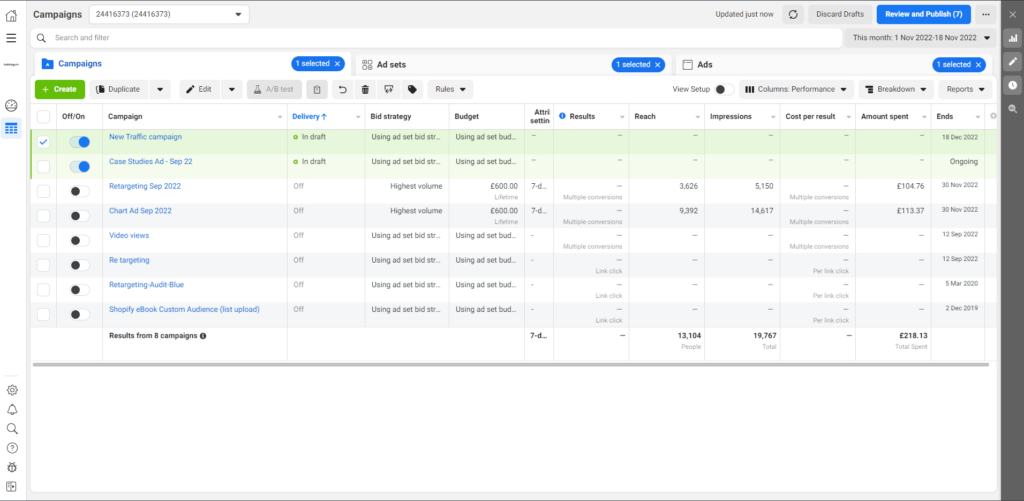Open the help question mark icon
The width and height of the screenshot is (1024, 501).
(x=12, y=448)
